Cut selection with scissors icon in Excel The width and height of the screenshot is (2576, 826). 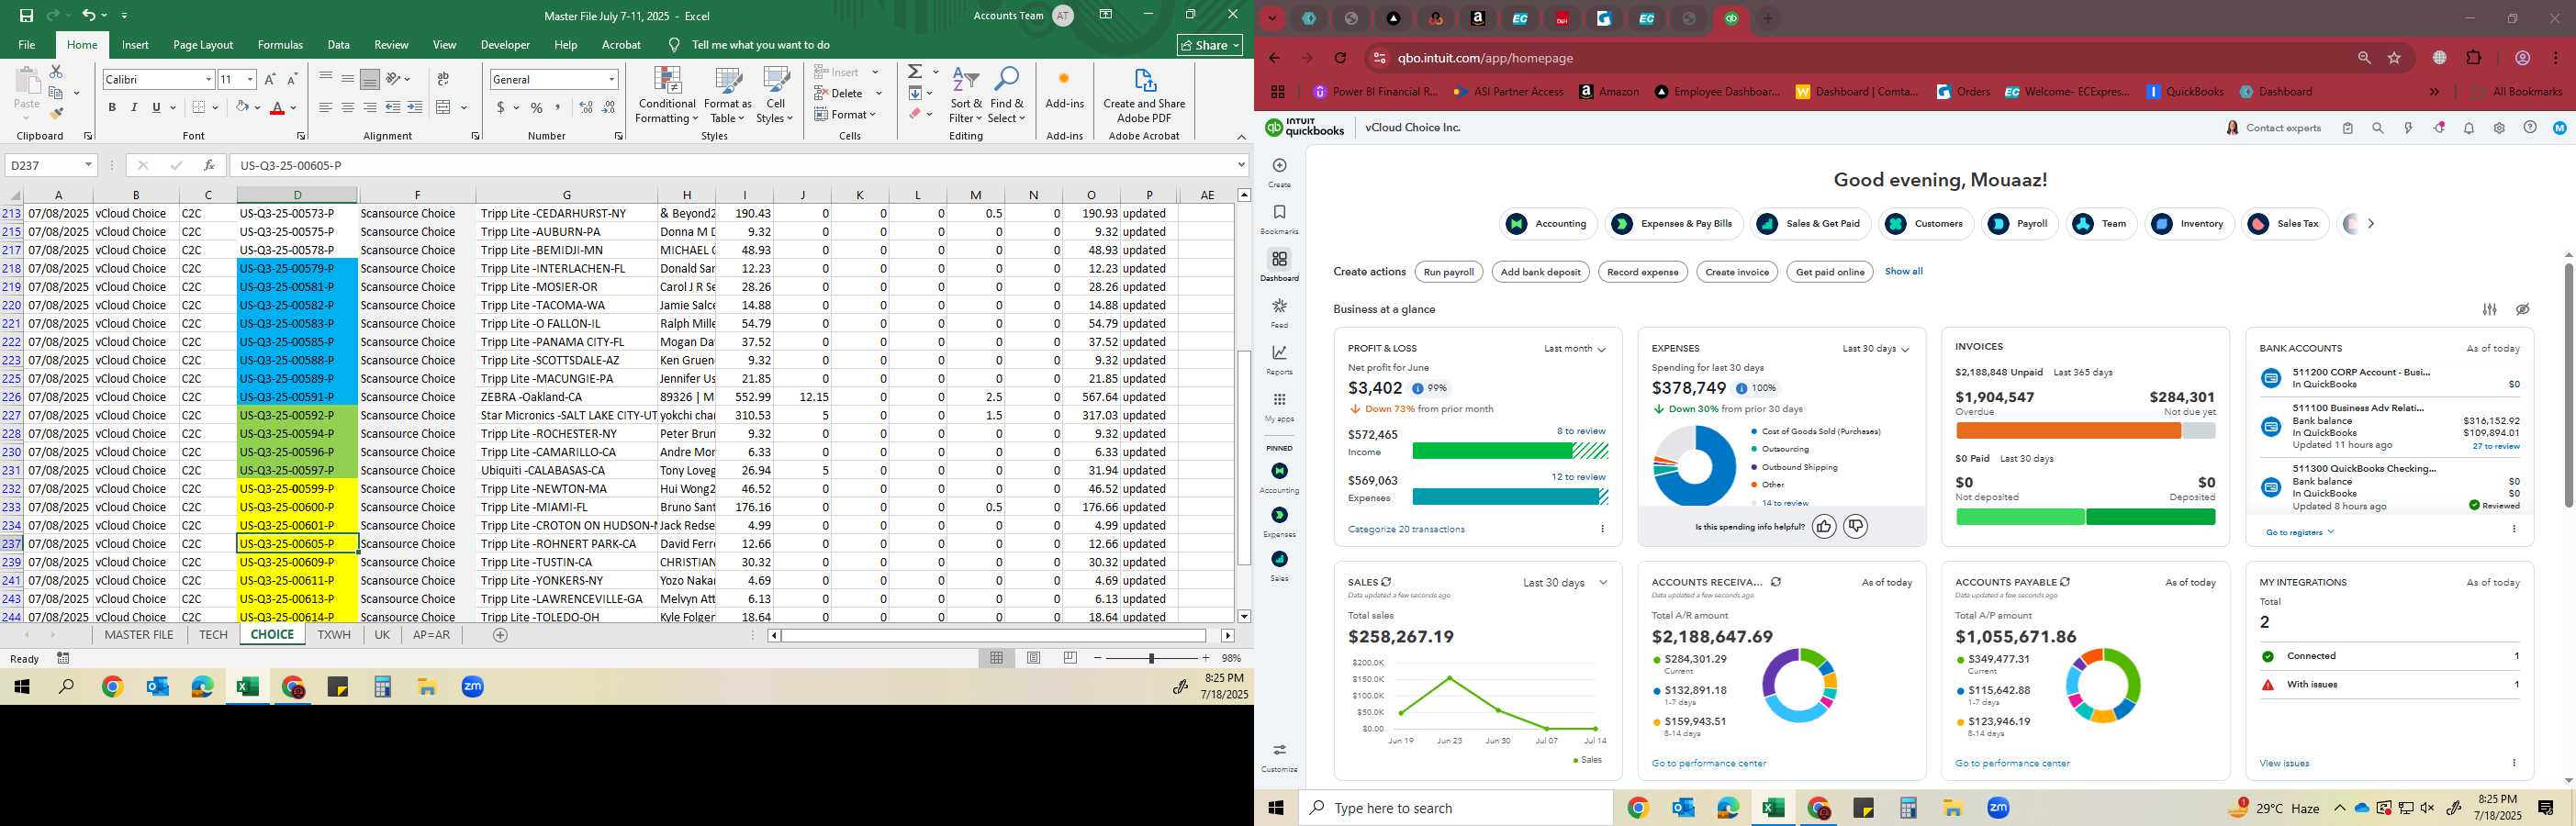(x=56, y=72)
